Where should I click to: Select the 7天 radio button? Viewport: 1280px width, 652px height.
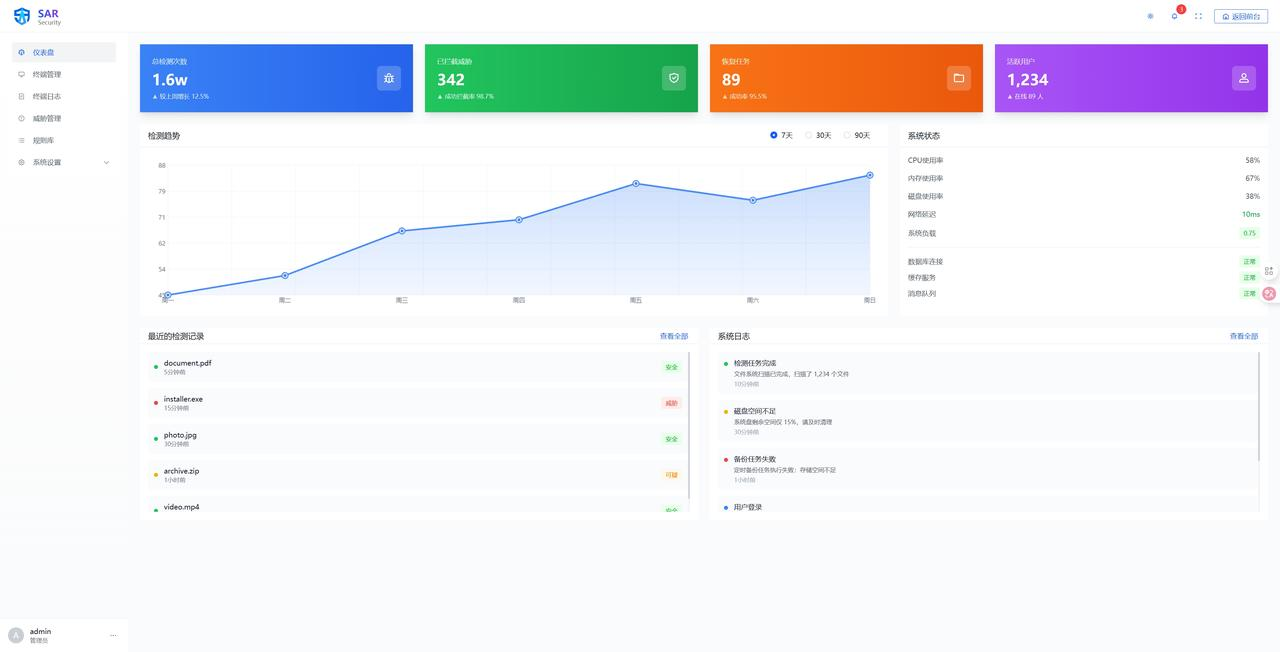(x=774, y=135)
